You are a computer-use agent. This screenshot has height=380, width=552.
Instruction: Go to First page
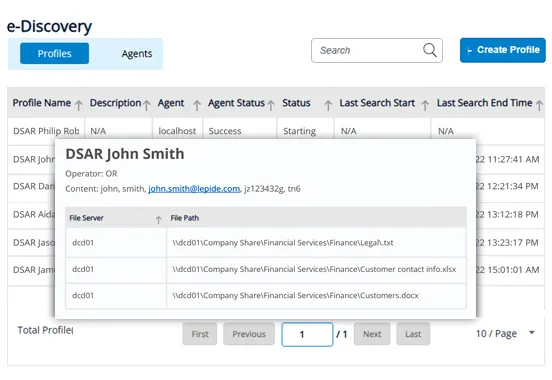coord(200,334)
